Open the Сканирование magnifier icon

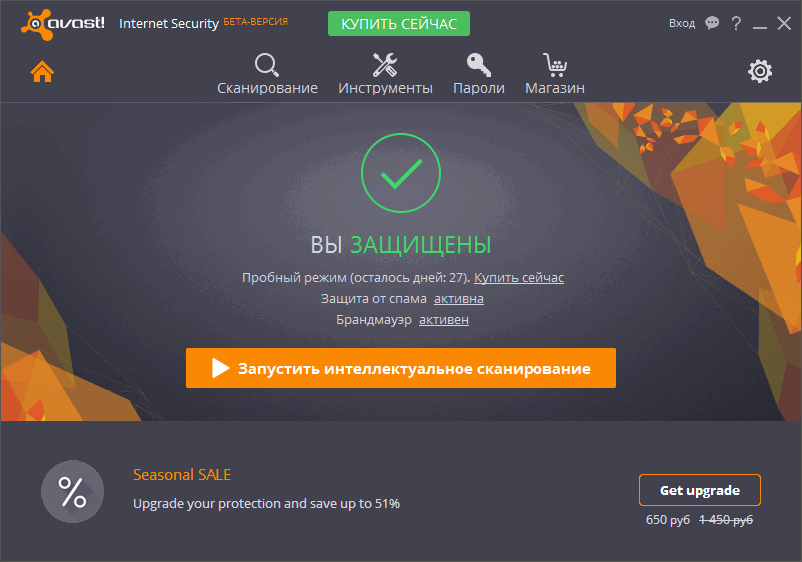(x=266, y=65)
